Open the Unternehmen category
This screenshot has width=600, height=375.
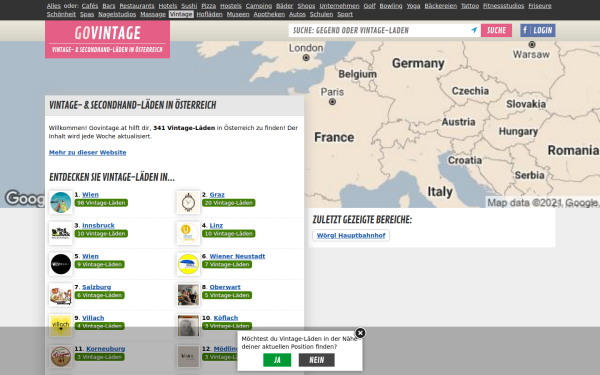pyautogui.click(x=339, y=6)
